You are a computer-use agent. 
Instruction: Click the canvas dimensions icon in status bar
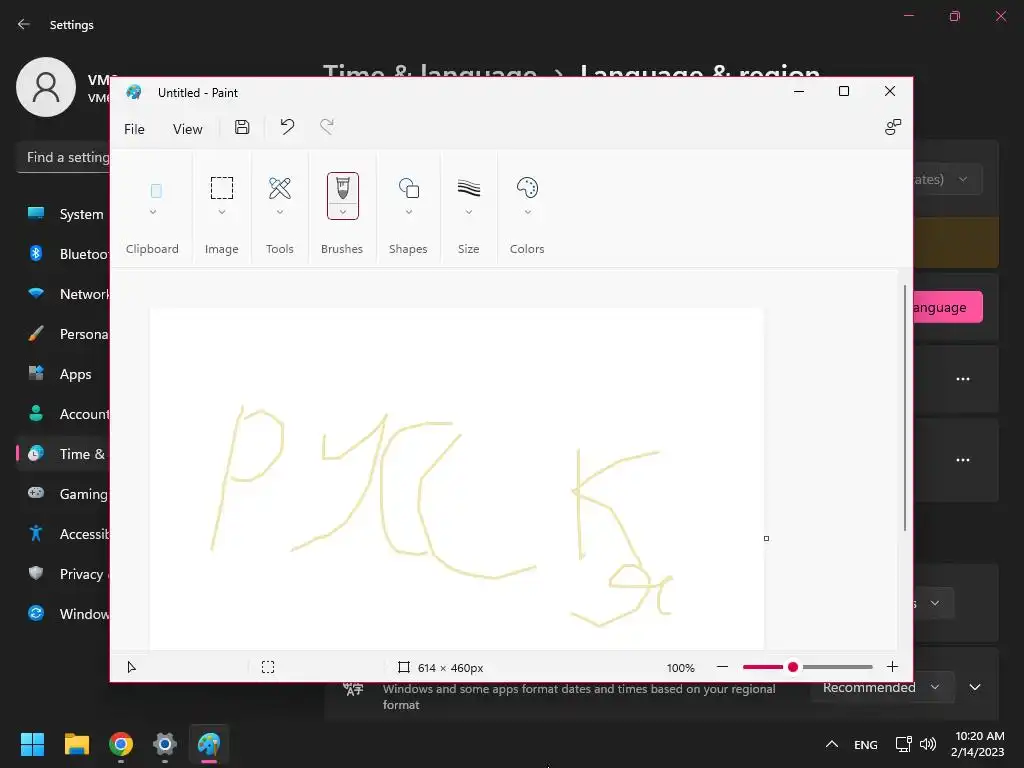pos(404,667)
